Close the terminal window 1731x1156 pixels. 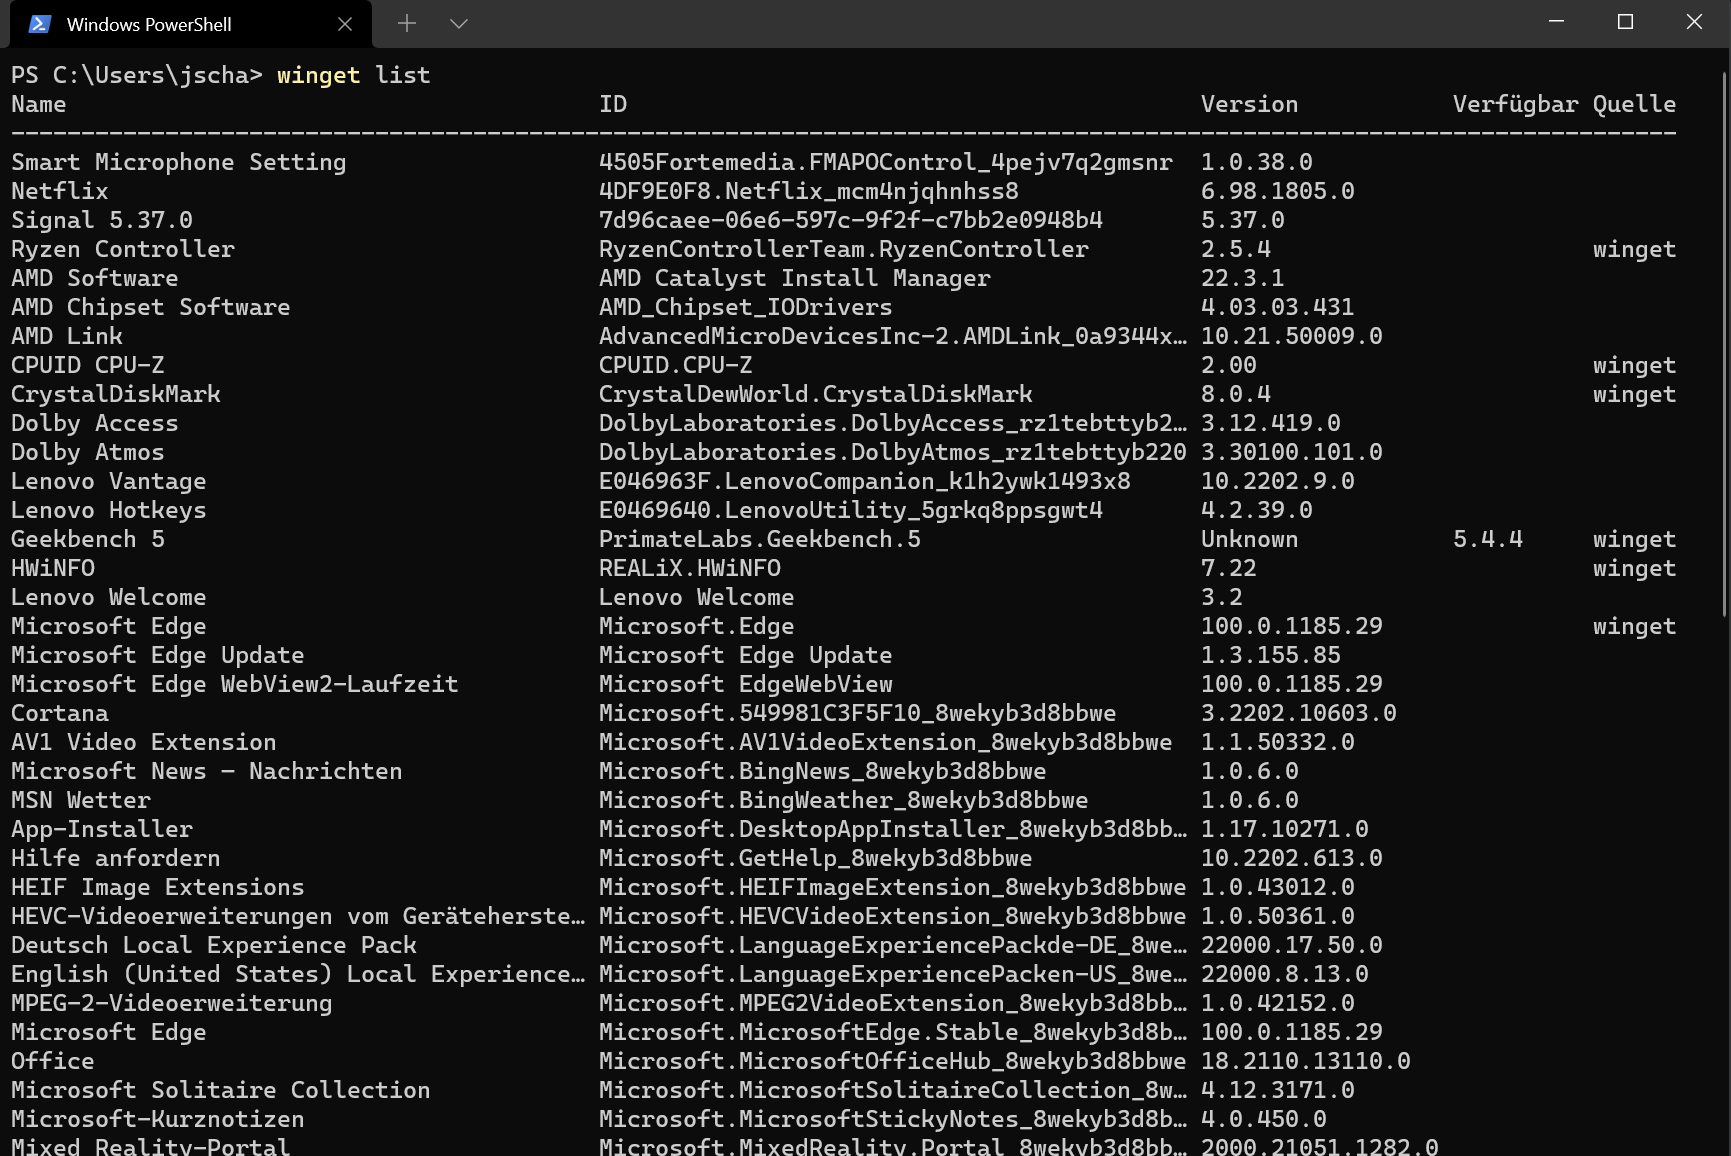[x=1694, y=21]
